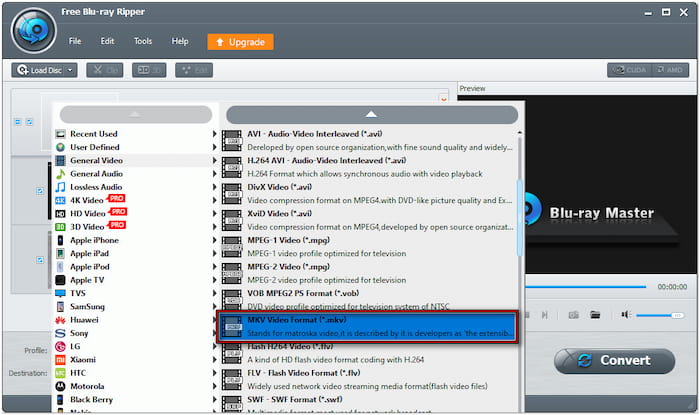Choose H.264 AVI format entry
The image size is (700, 415).
[x=369, y=167]
